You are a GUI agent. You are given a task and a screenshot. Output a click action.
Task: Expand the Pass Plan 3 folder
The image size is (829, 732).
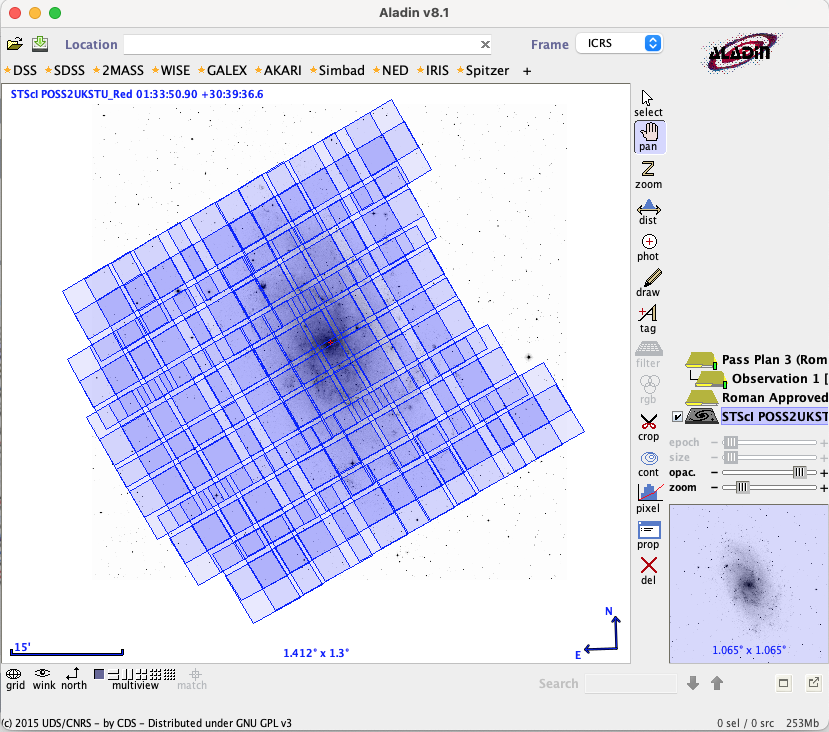(x=700, y=360)
